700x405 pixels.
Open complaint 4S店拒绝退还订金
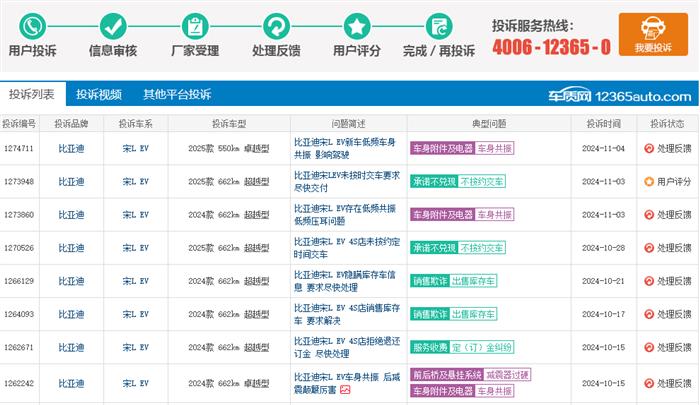(x=346, y=347)
